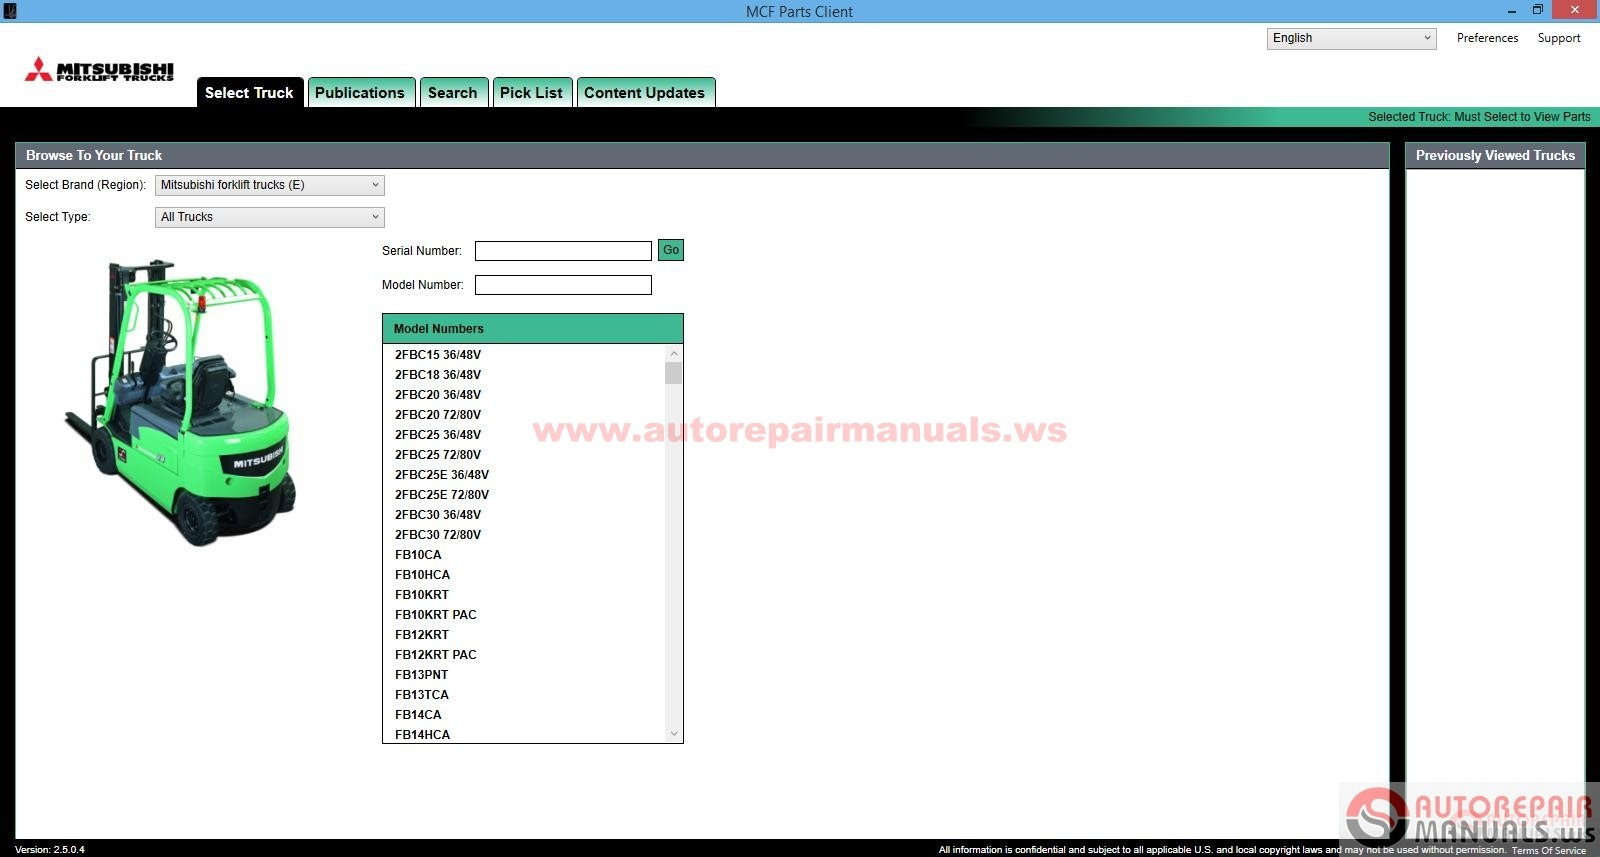Expand the Select Brand (Region) dropdown
Screen dimensions: 1600x857
[269, 185]
